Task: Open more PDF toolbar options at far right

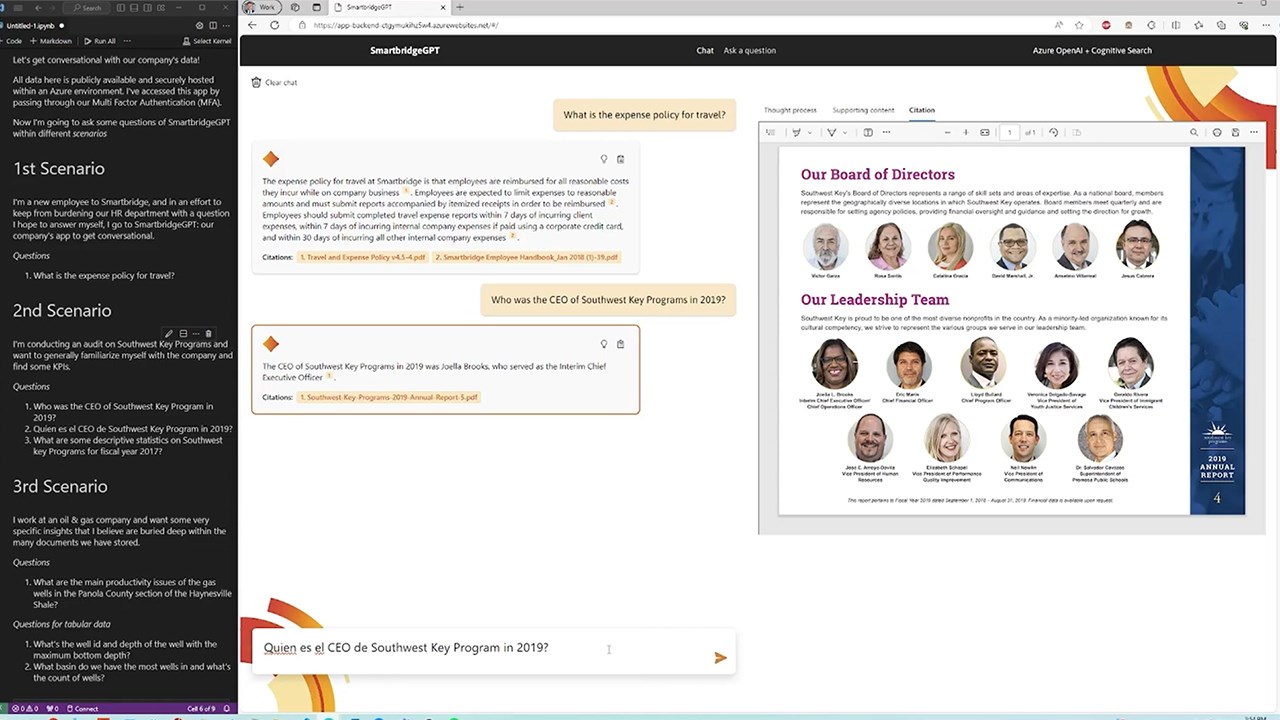Action: pyautogui.click(x=1253, y=132)
